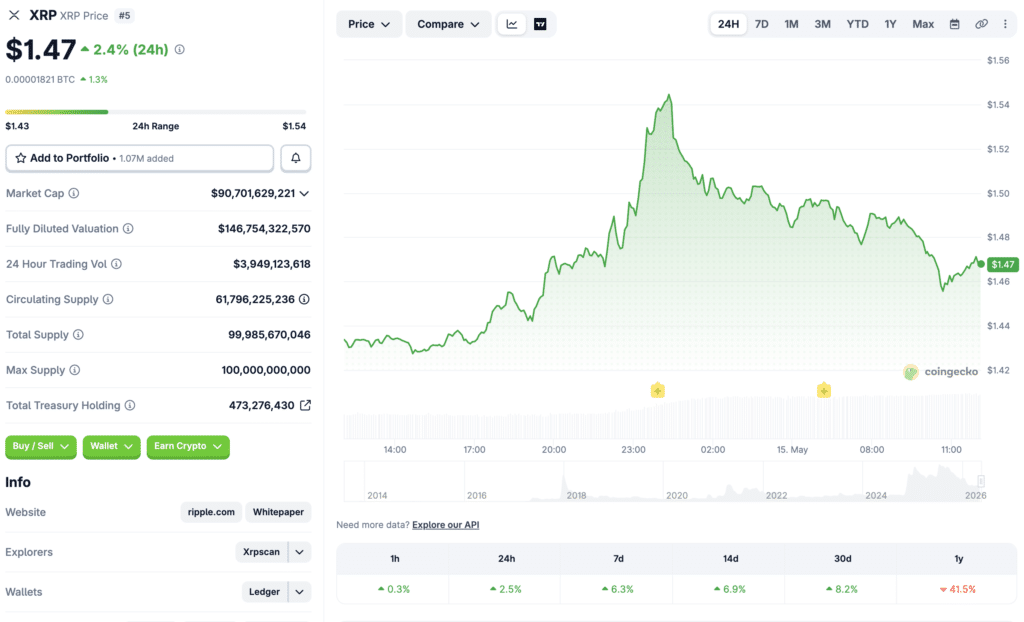Open the Compare dropdown
This screenshot has height=622, width=1024.
[448, 24]
